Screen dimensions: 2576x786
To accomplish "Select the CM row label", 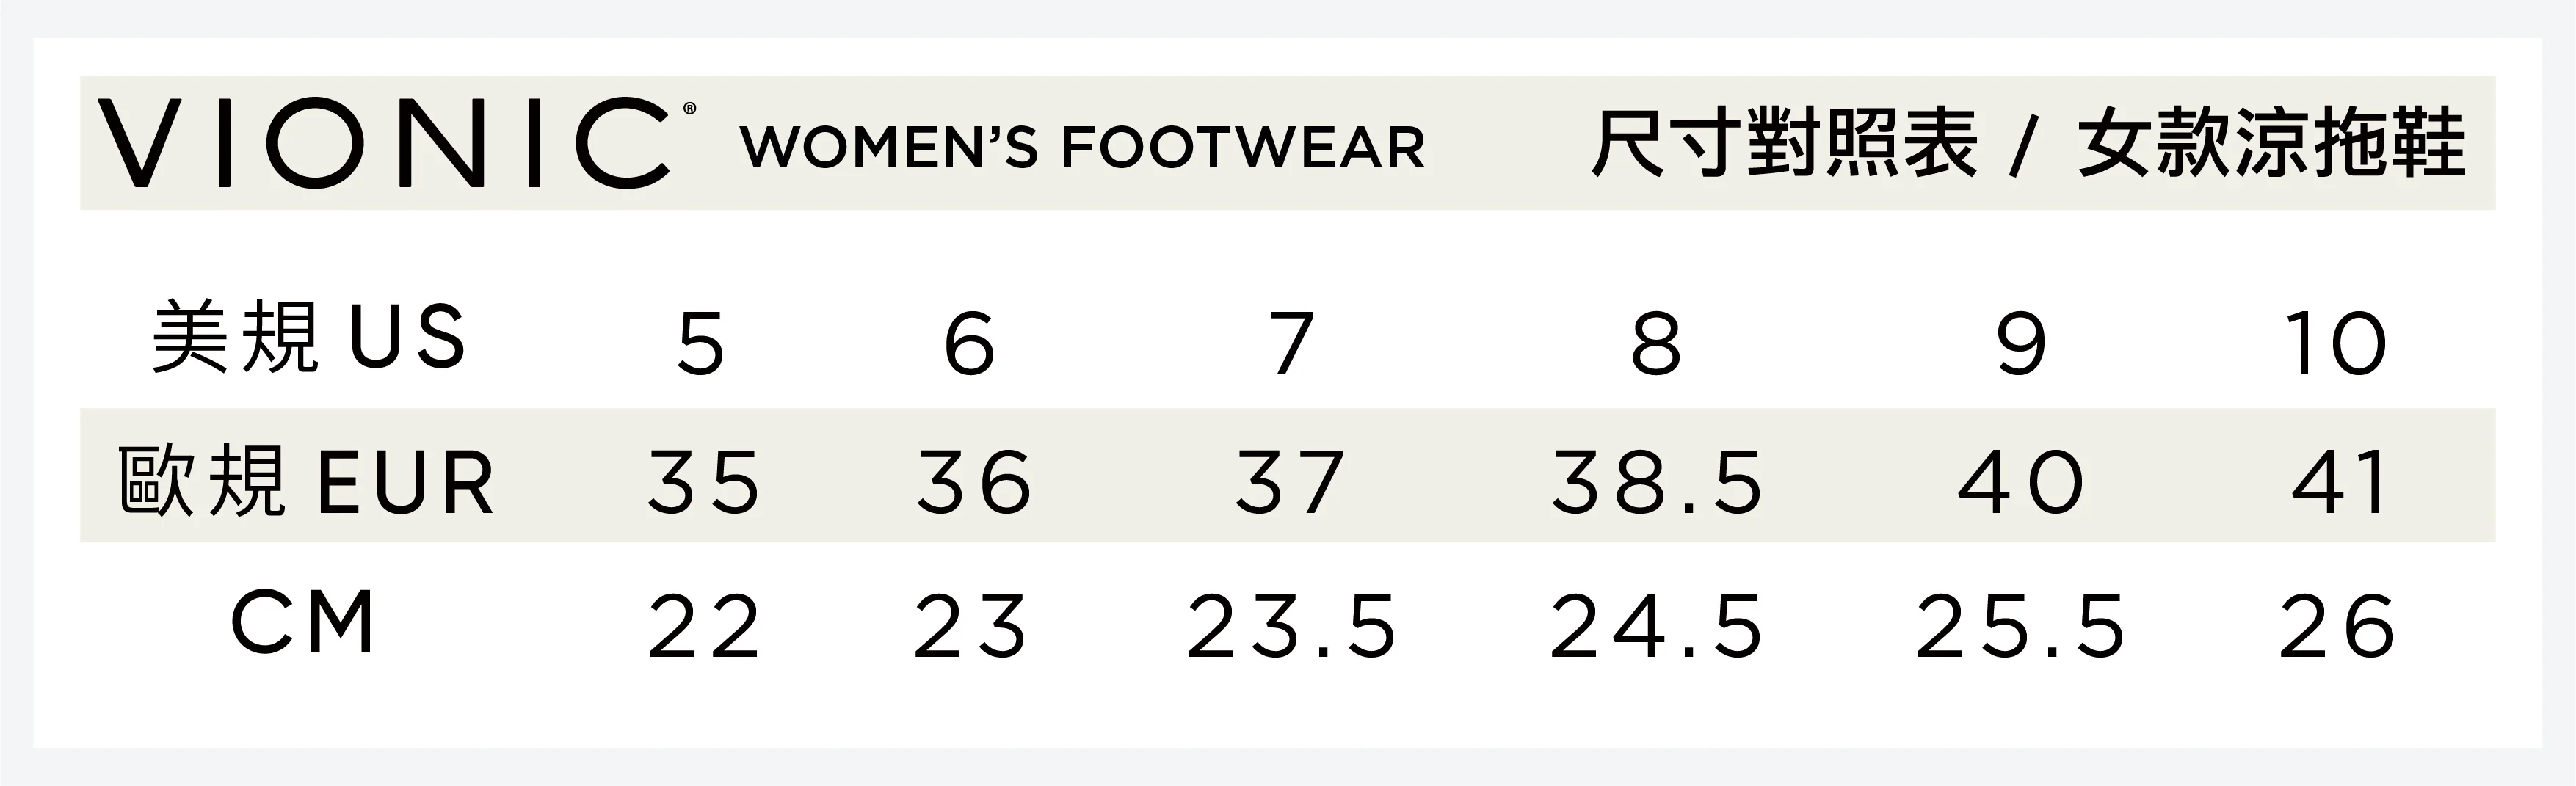I will [303, 623].
